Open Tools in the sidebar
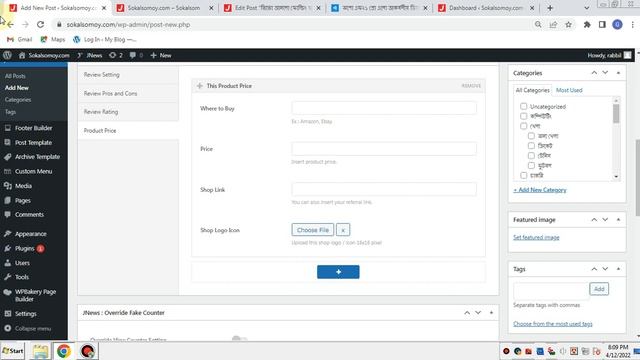640x360 pixels. pos(22,277)
